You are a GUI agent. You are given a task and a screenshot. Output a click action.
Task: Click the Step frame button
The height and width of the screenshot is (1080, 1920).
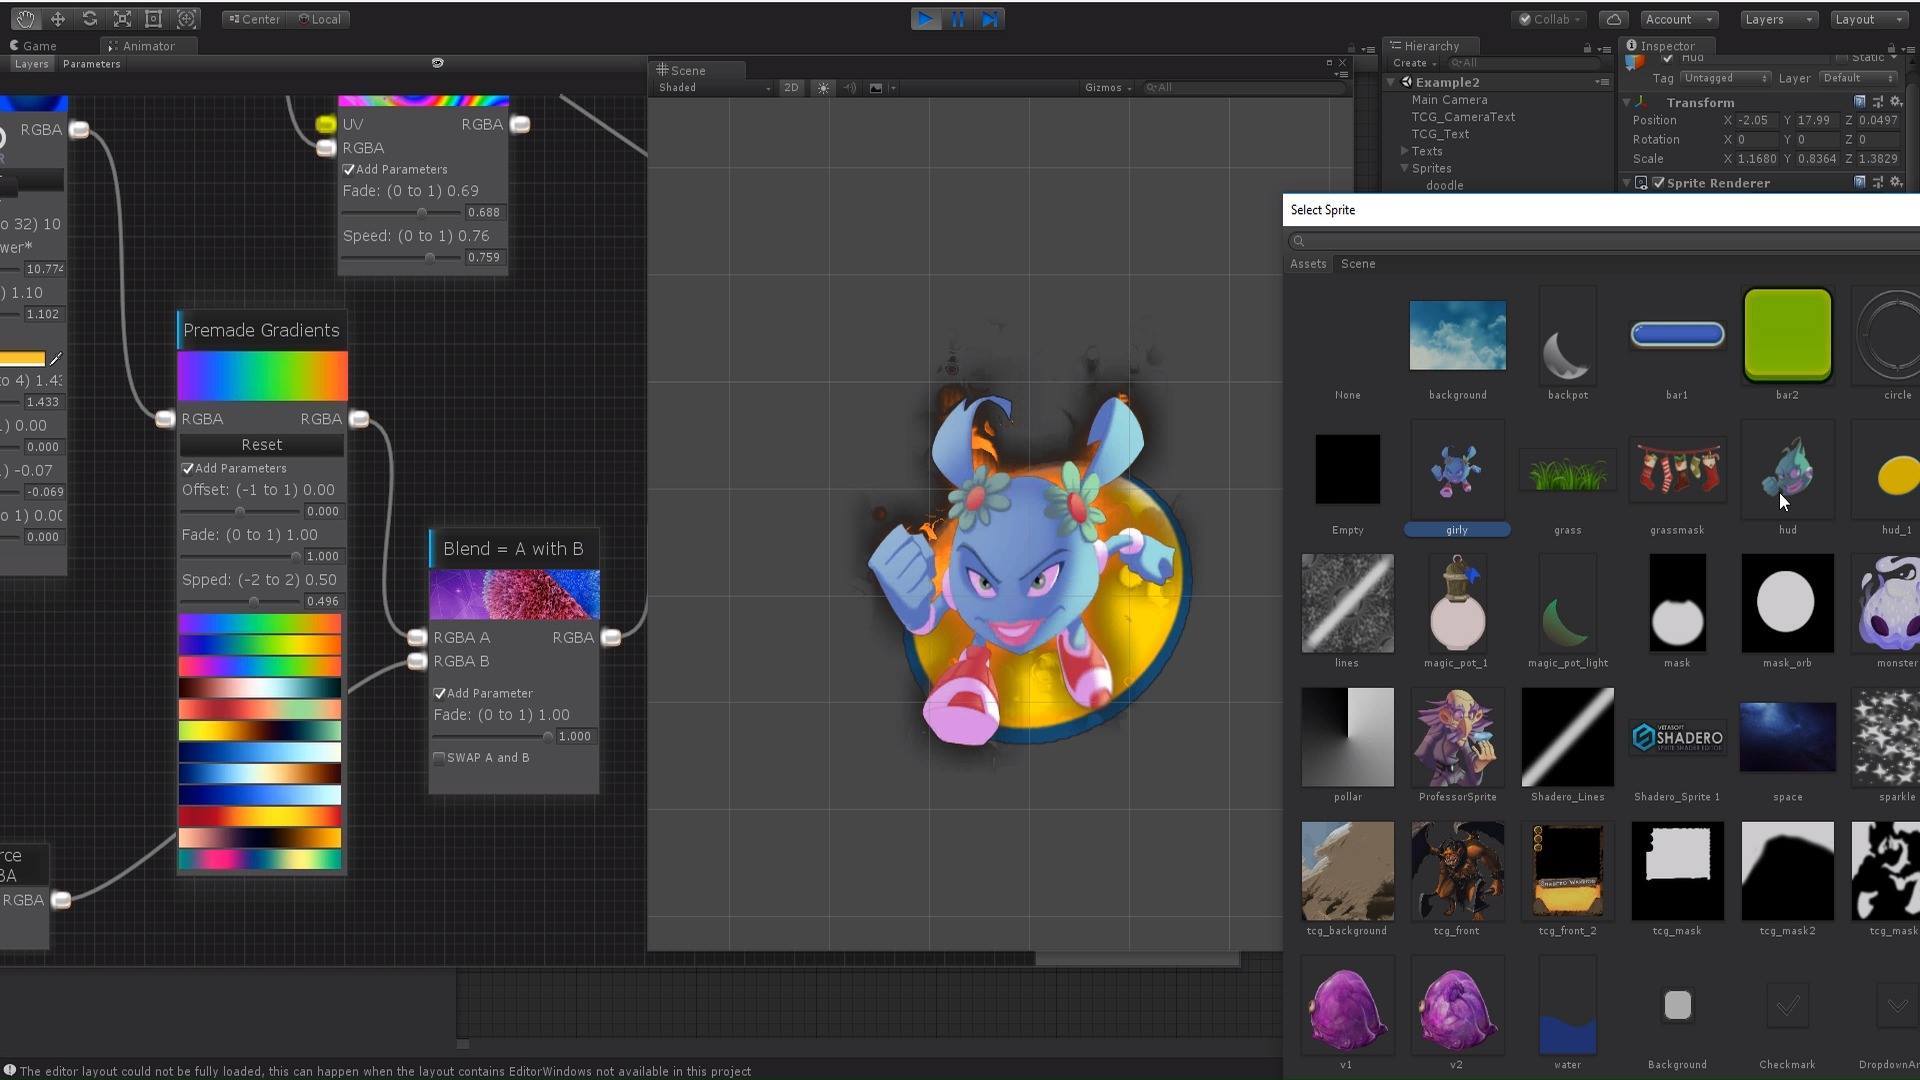(989, 19)
